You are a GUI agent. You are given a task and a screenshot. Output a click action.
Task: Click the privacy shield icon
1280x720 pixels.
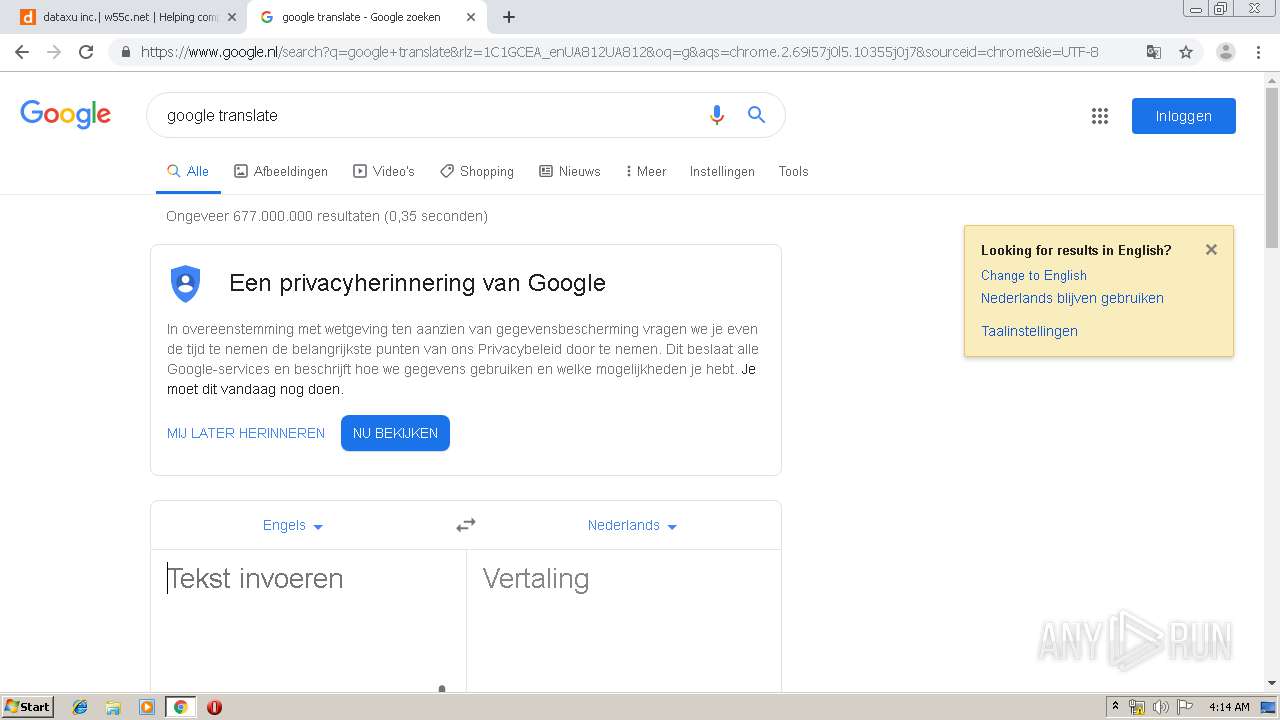pos(186,284)
